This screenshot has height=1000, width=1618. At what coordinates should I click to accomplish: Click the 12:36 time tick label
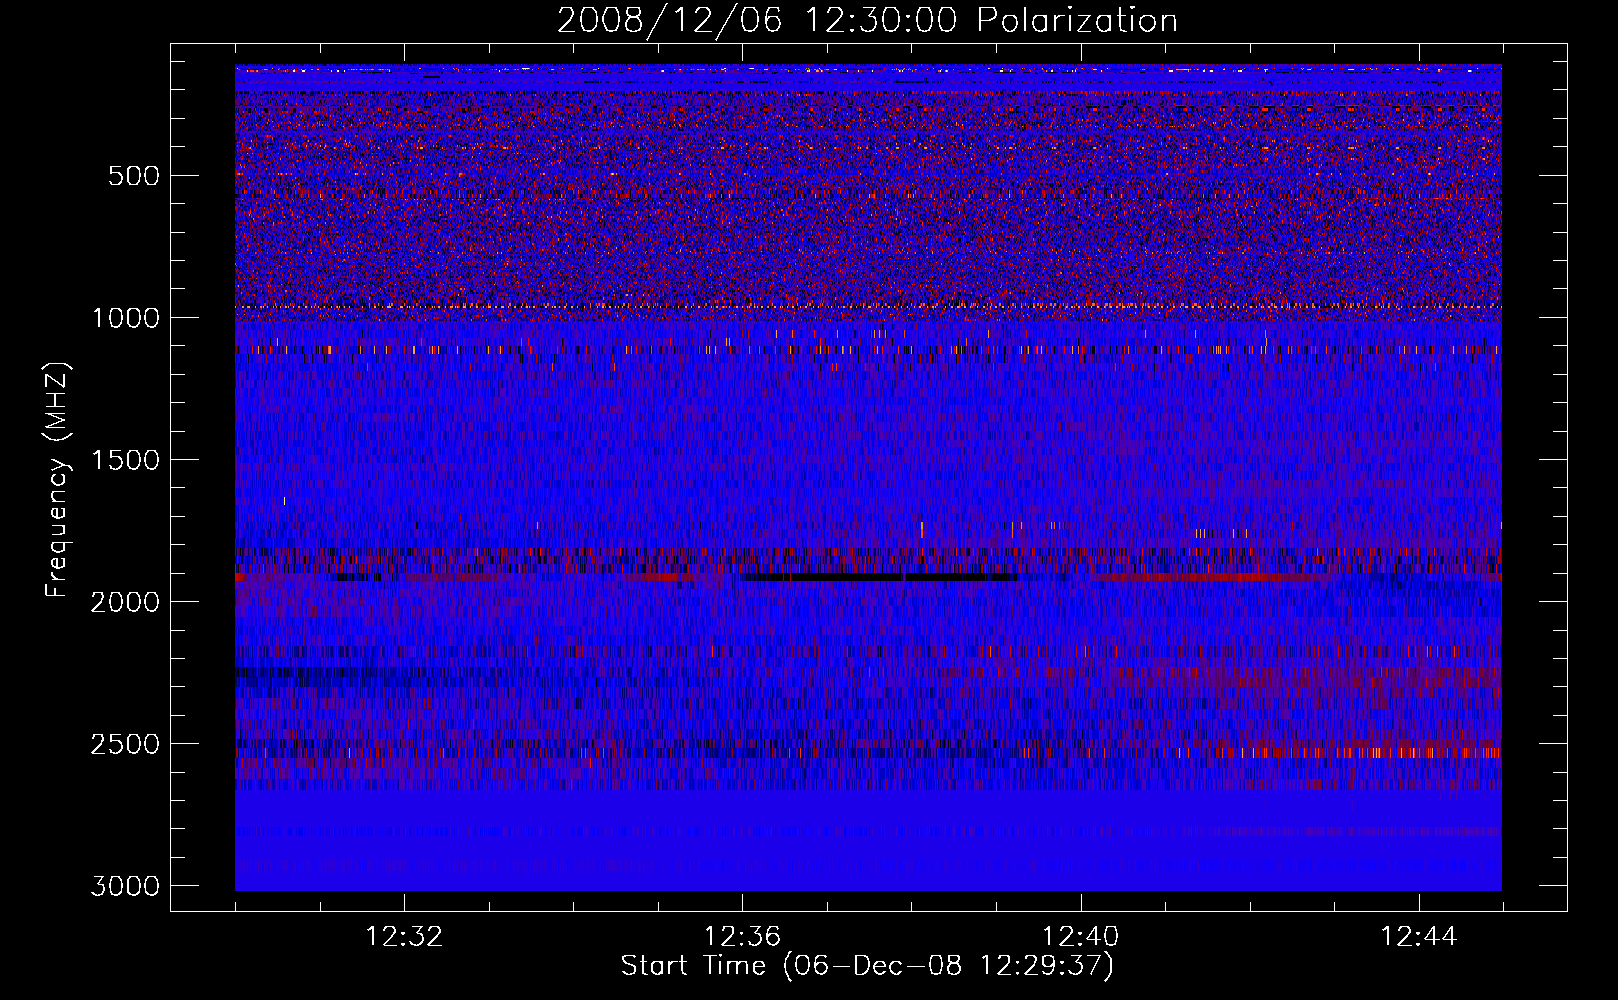coord(743,937)
